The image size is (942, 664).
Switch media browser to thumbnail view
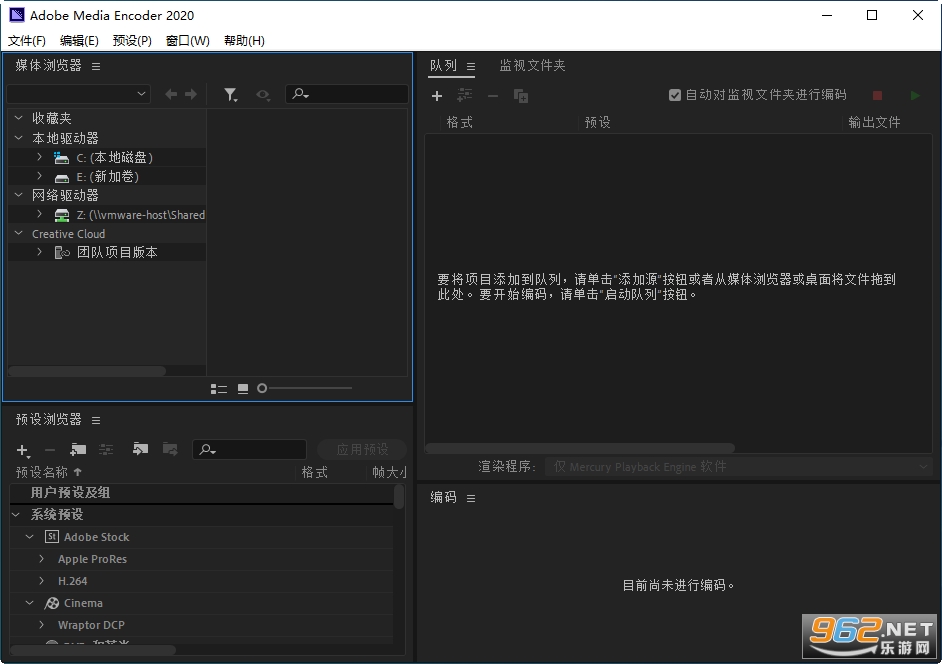(x=243, y=389)
